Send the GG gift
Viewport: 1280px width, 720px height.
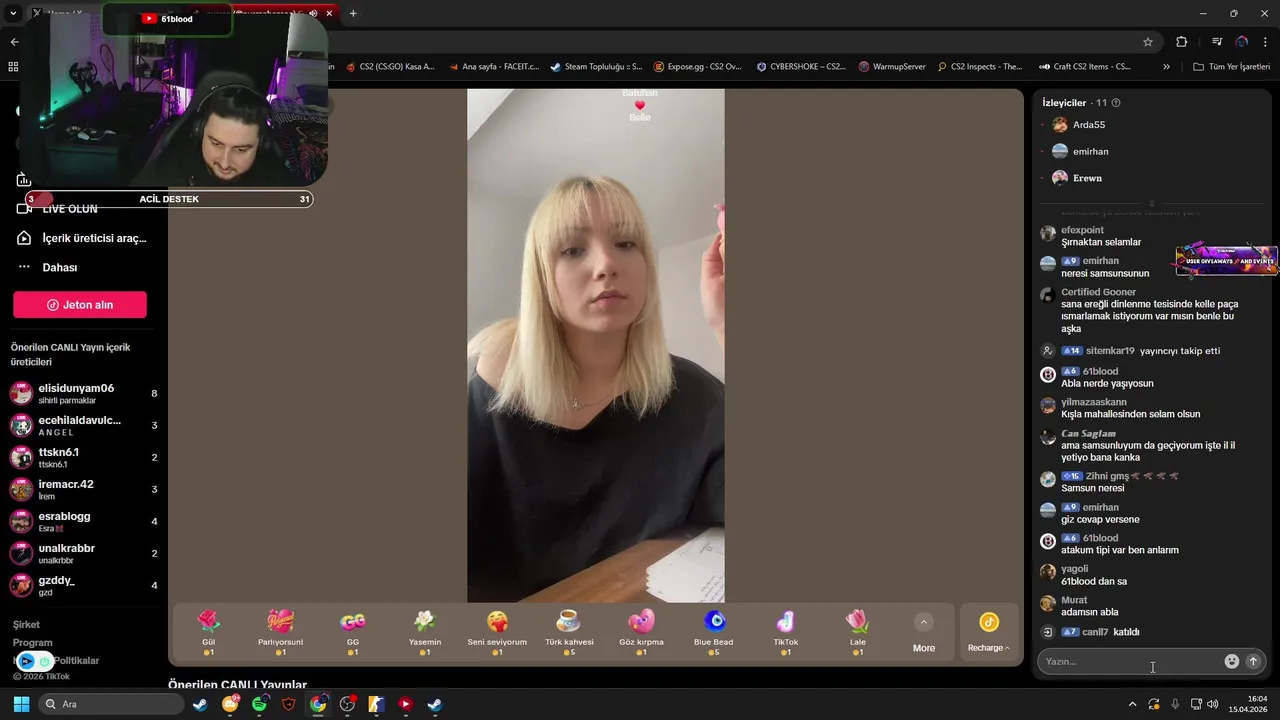(353, 632)
